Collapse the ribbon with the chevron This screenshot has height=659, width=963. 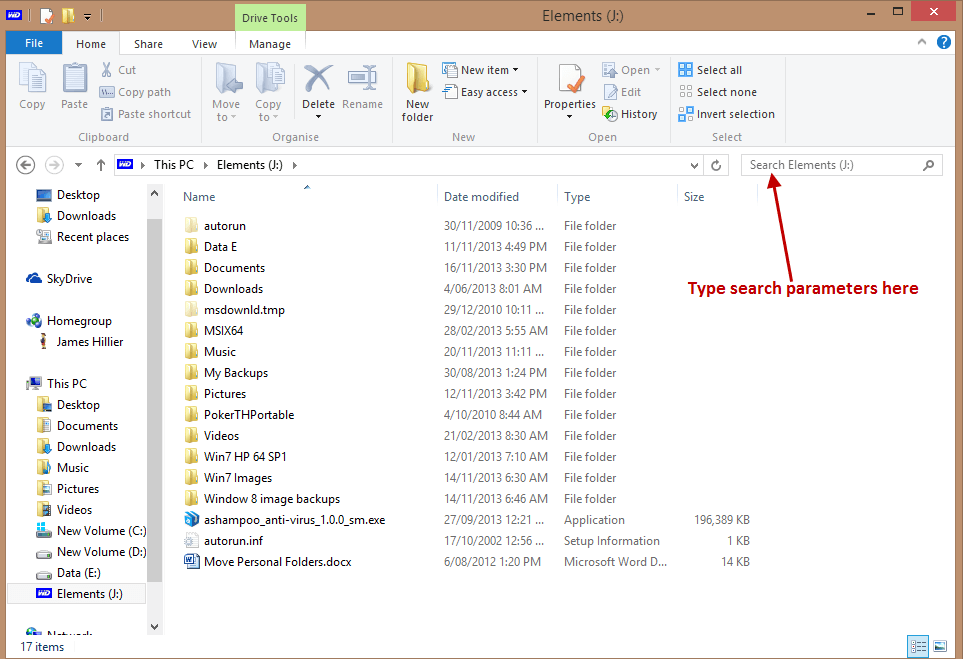922,42
